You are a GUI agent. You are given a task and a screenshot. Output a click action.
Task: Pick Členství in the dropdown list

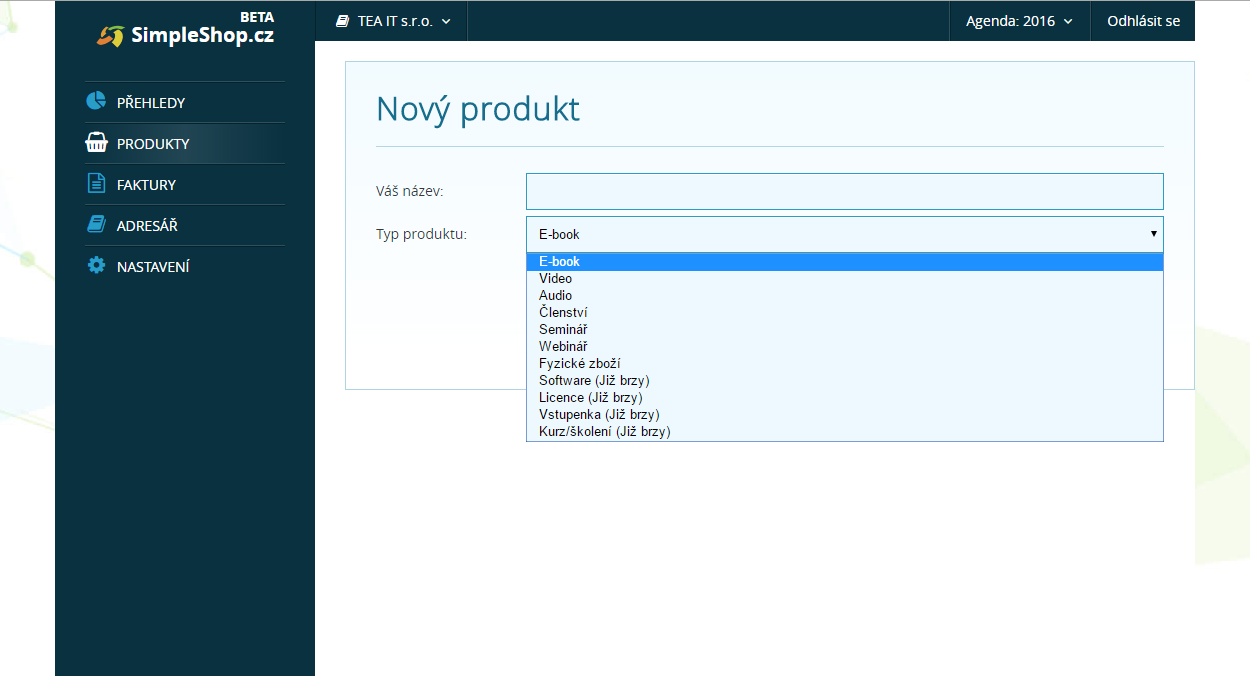[x=845, y=312]
